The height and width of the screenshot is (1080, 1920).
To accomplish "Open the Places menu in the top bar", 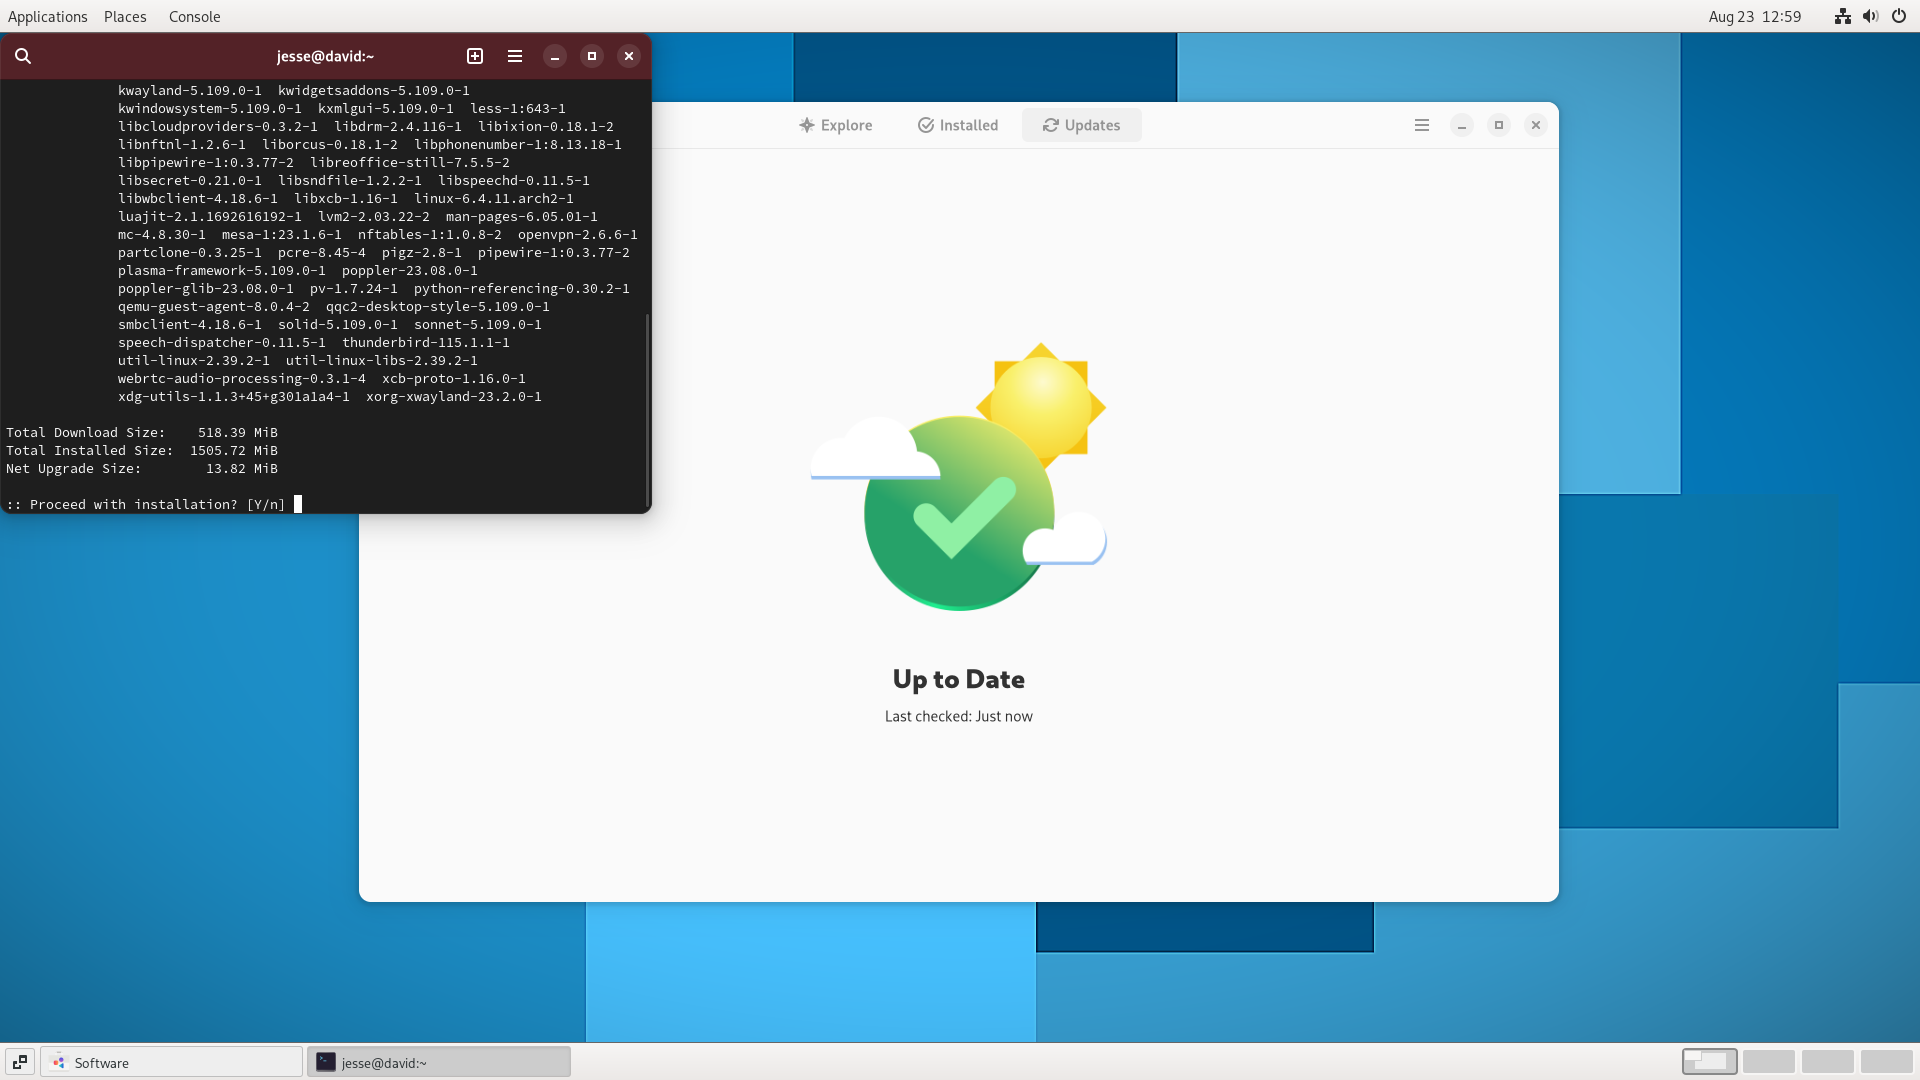I will coord(125,16).
